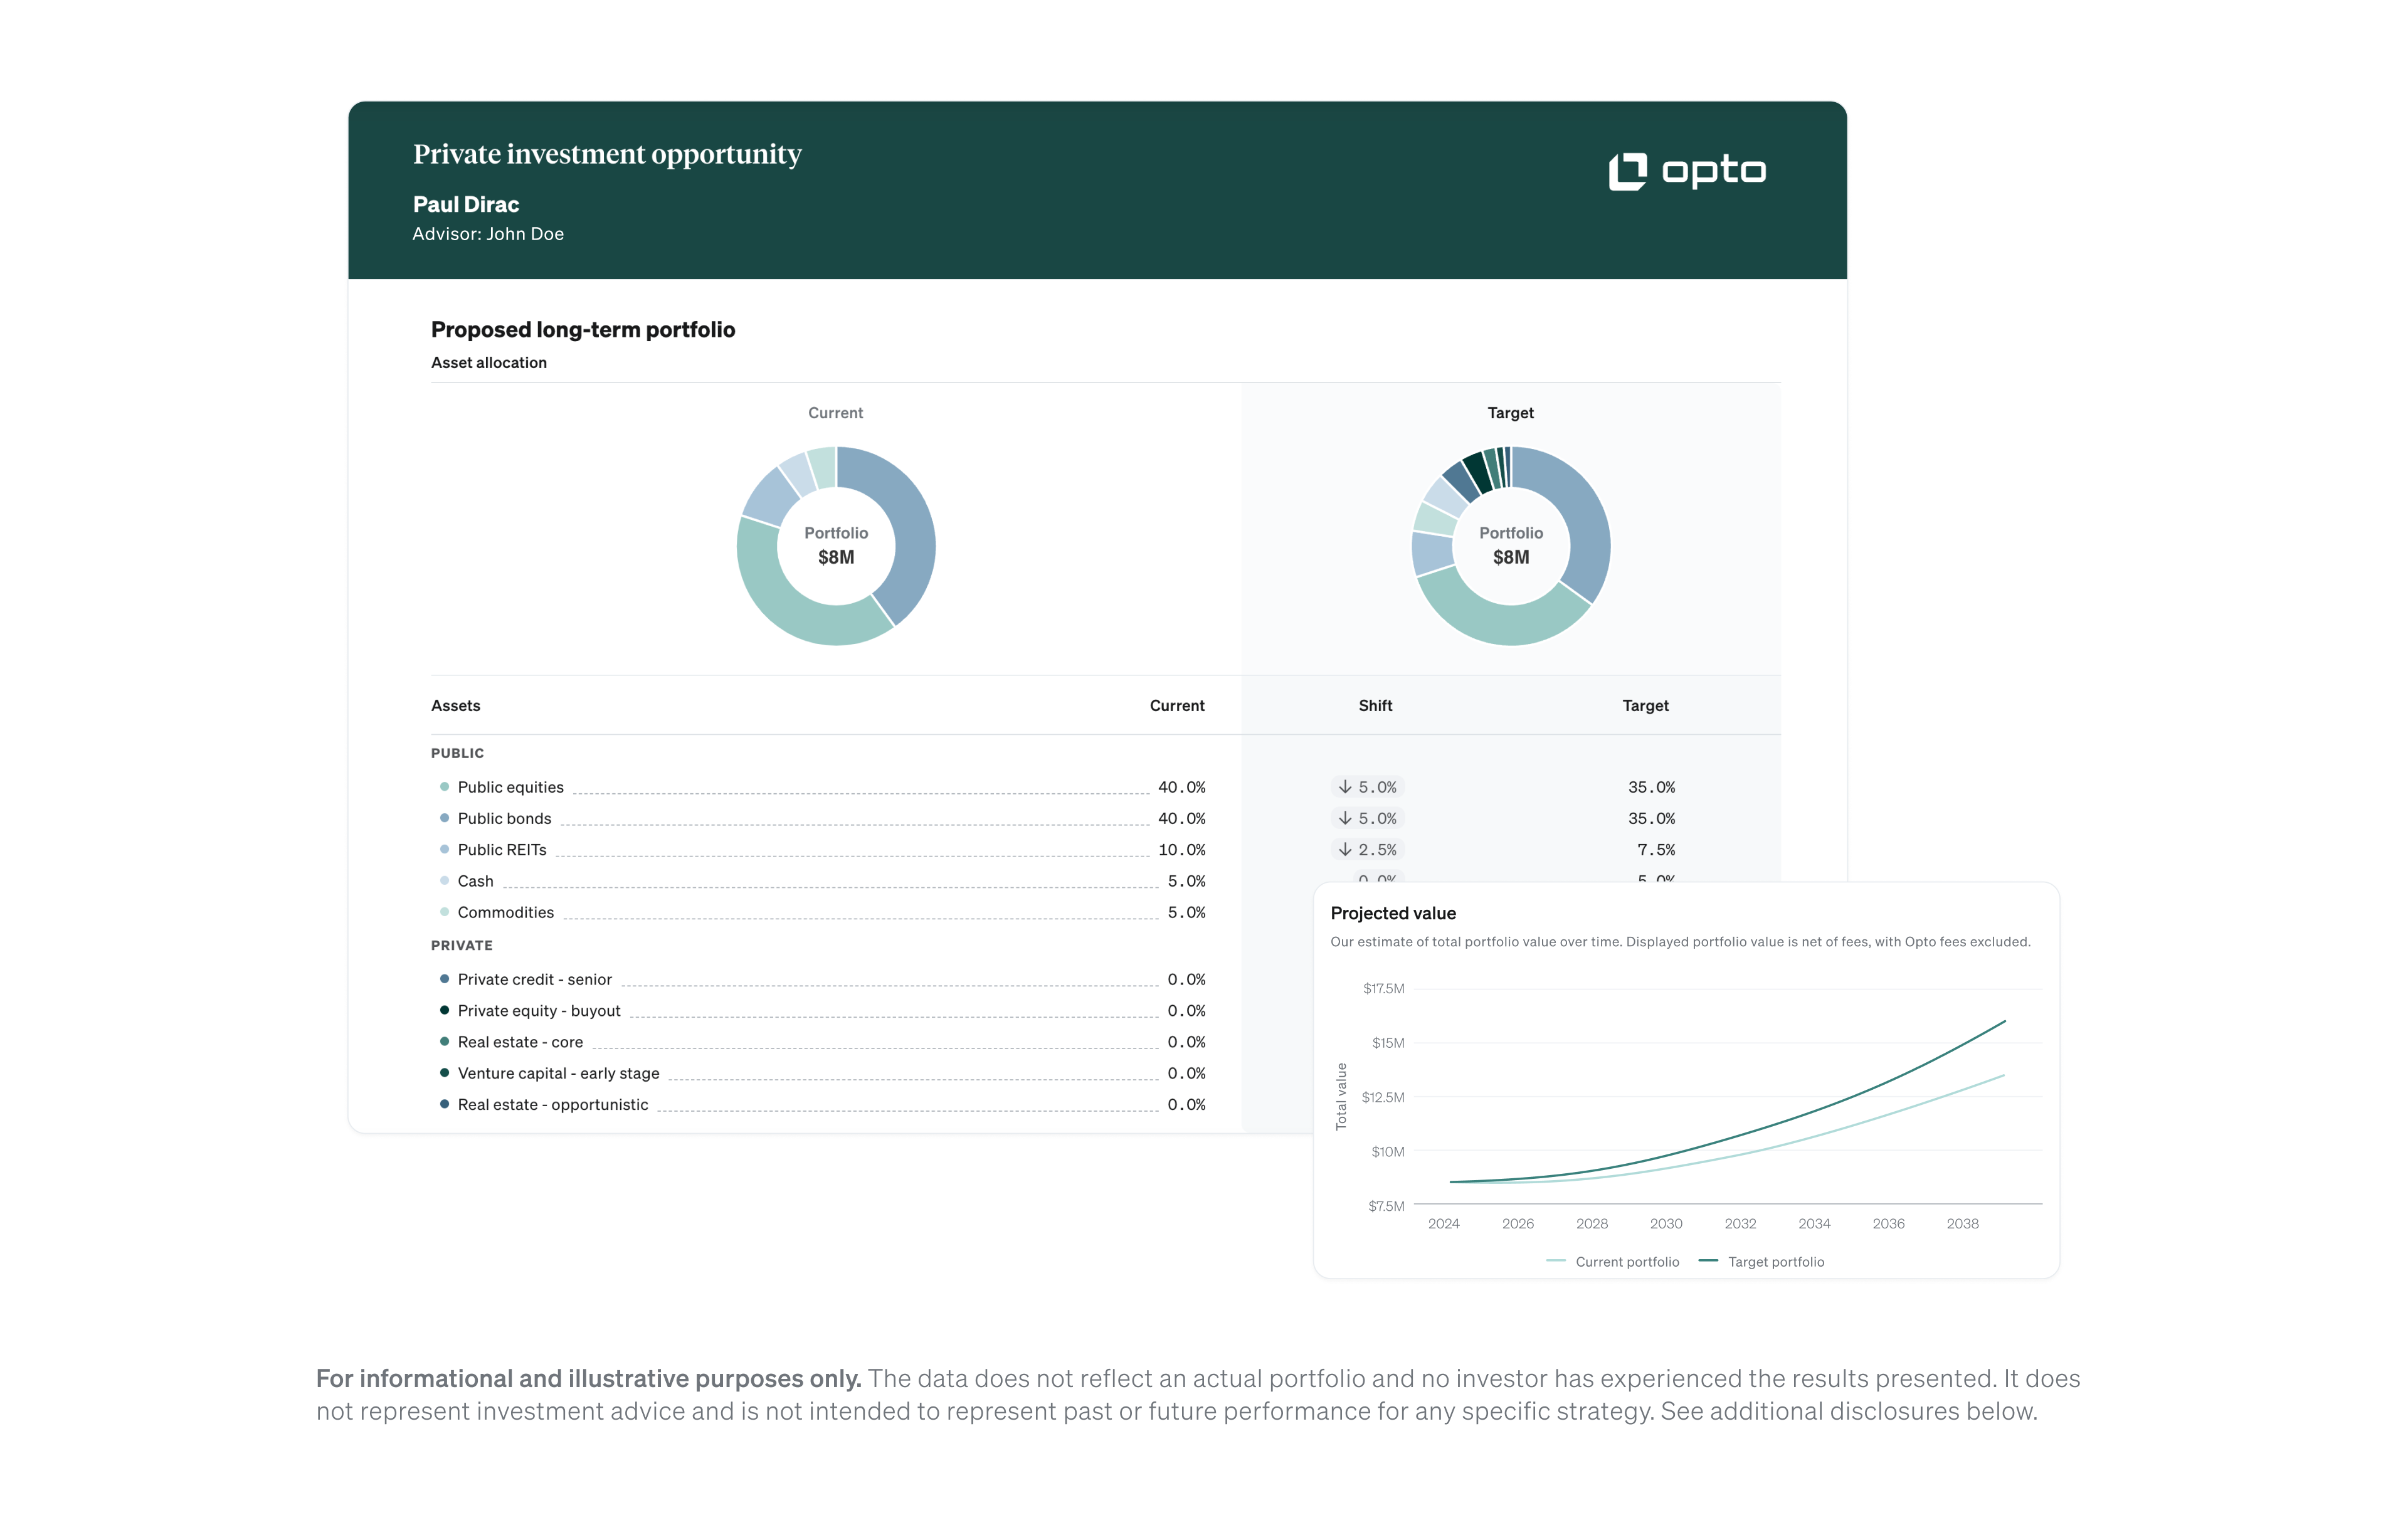The image size is (2408, 1525).
Task: Click the 'Cash' row label
Action: coord(476,881)
